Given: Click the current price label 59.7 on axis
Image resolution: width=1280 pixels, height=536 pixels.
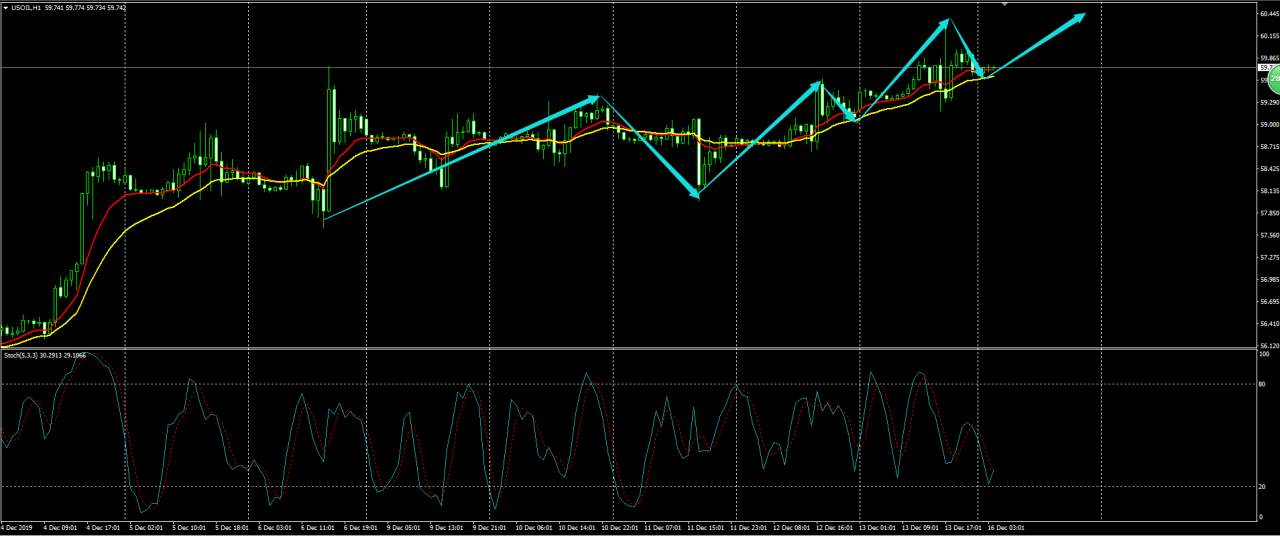Looking at the screenshot, I should (1266, 68).
